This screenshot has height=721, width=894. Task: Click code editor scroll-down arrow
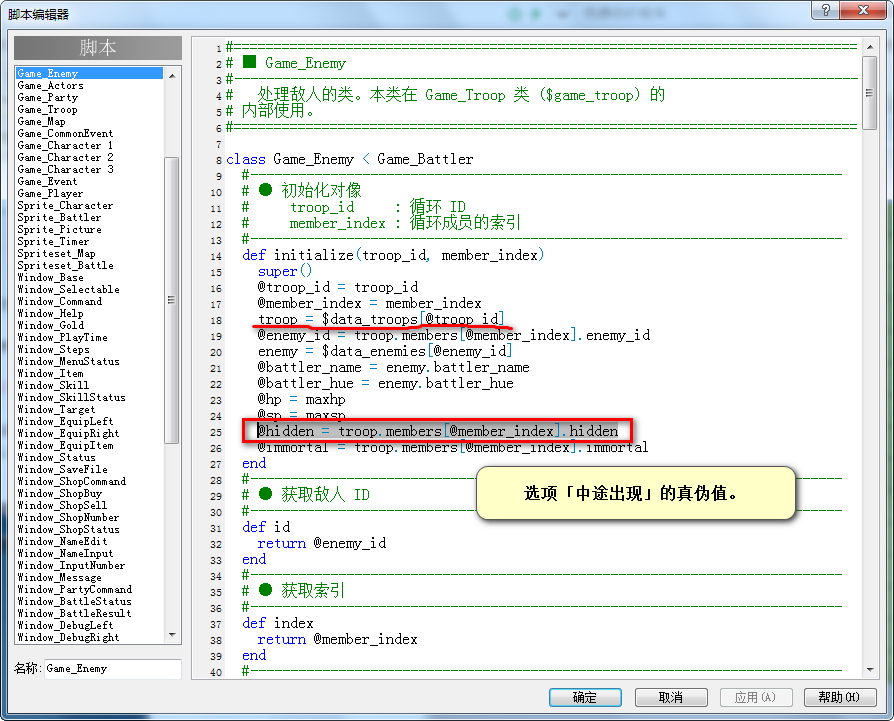pos(869,670)
